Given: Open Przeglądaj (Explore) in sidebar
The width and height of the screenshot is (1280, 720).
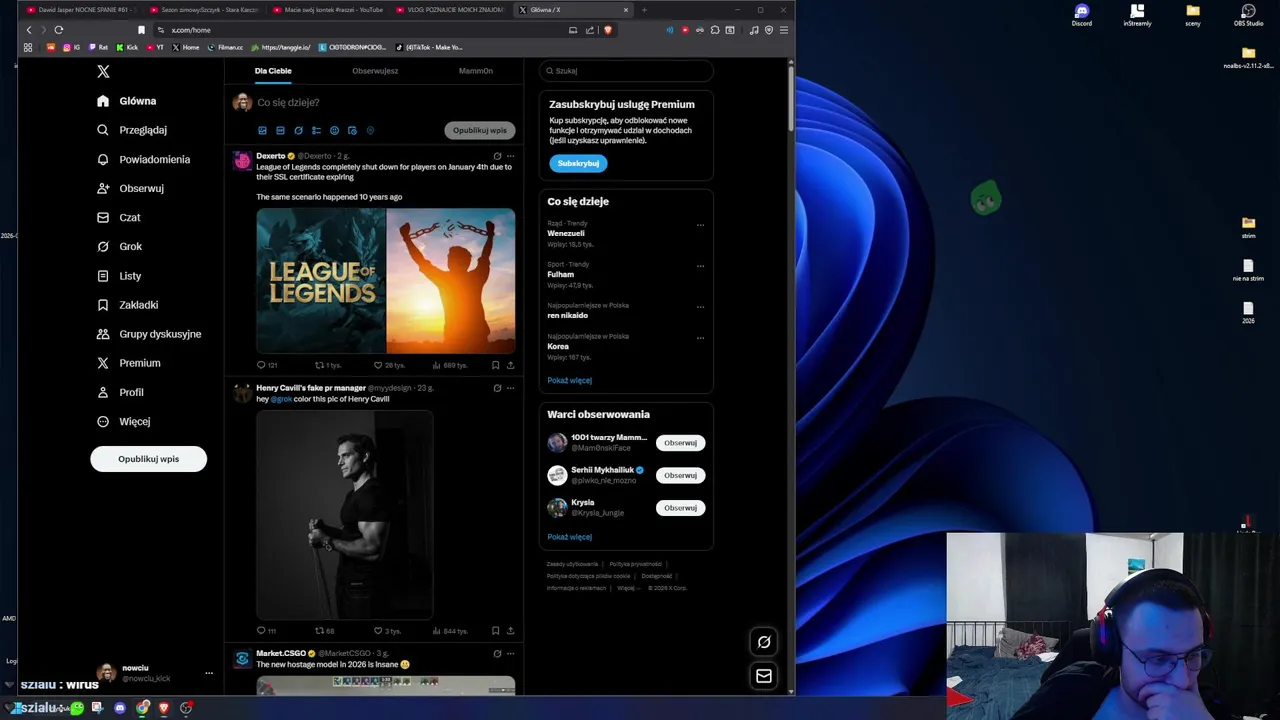Looking at the screenshot, I should click(x=132, y=130).
